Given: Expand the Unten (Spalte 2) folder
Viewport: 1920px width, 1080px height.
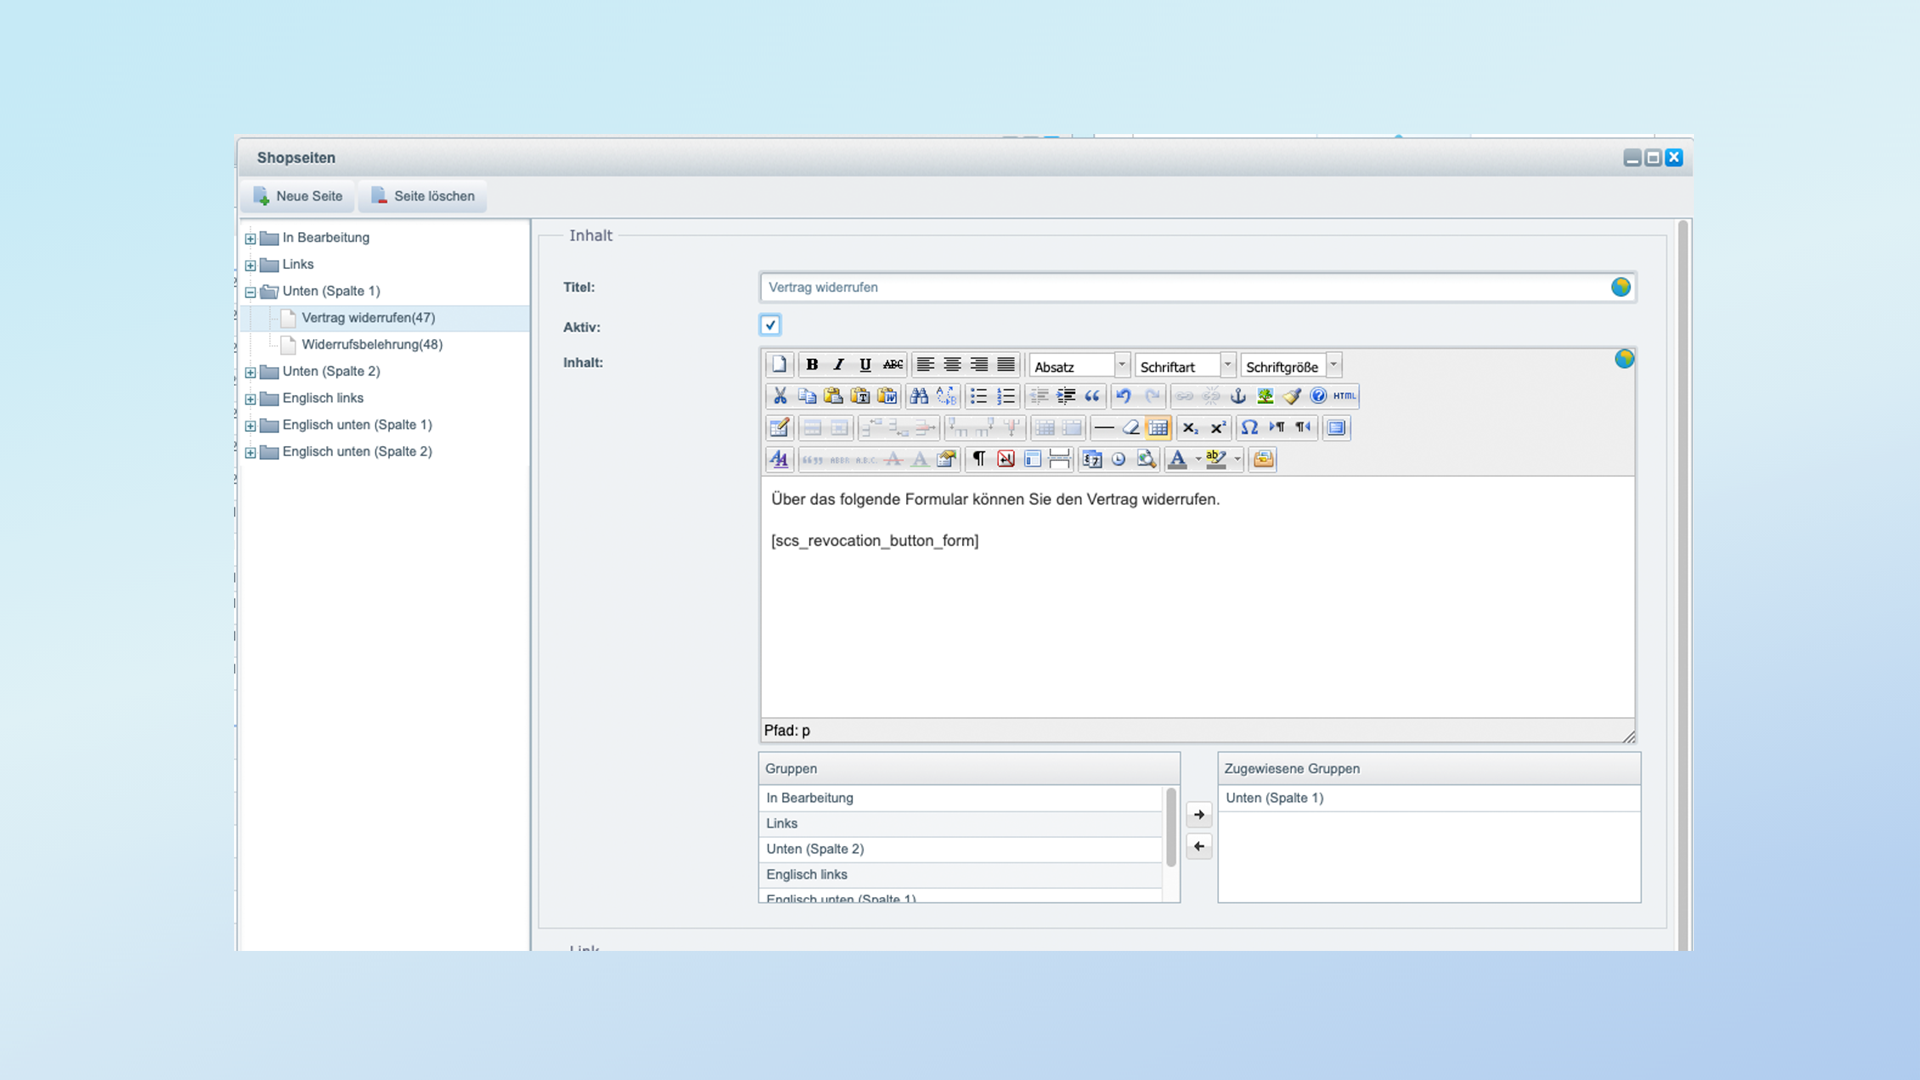Looking at the screenshot, I should 250,372.
